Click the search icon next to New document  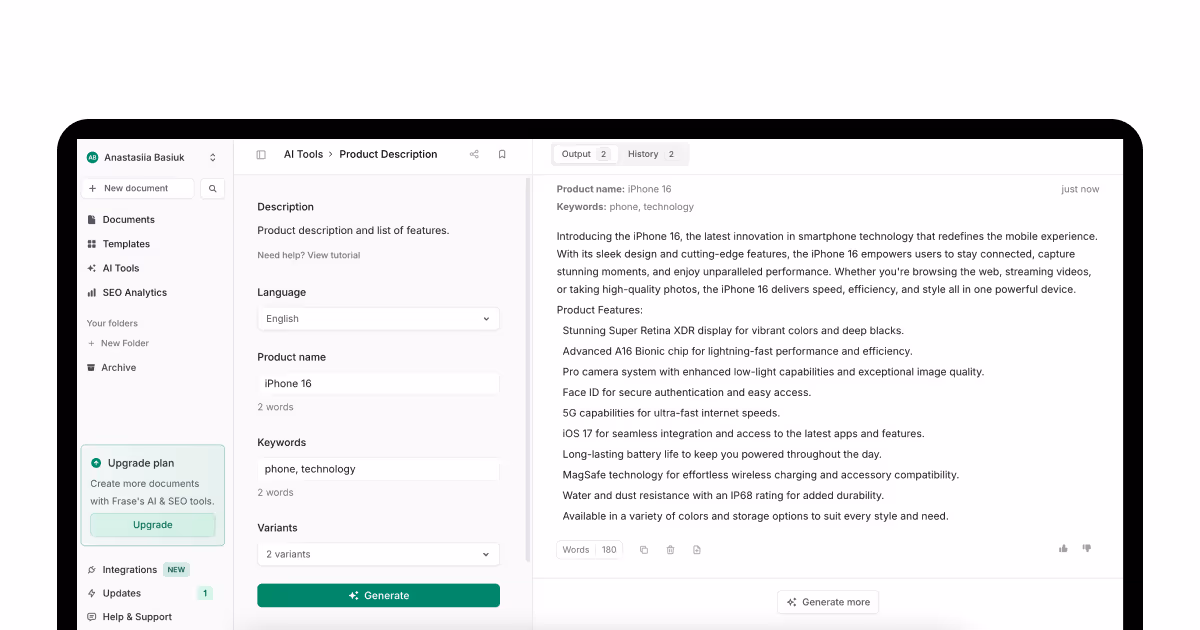(x=212, y=188)
